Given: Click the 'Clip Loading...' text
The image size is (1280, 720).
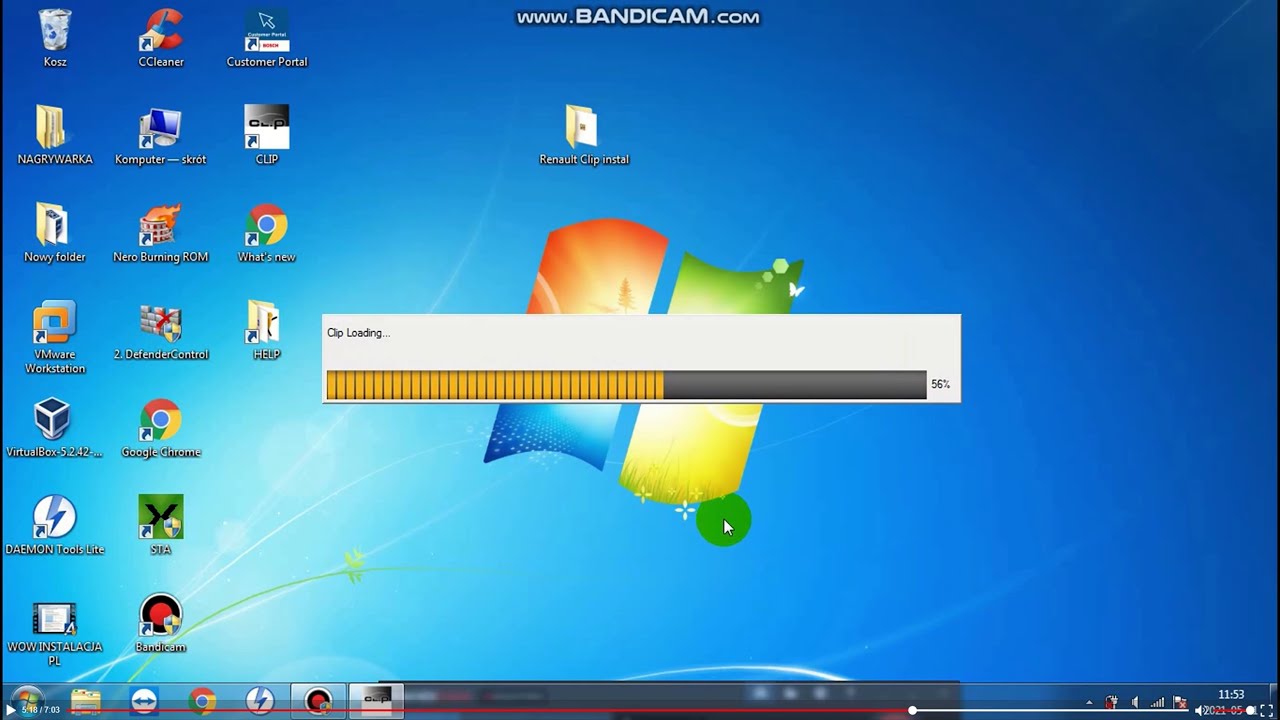Looking at the screenshot, I should (358, 333).
